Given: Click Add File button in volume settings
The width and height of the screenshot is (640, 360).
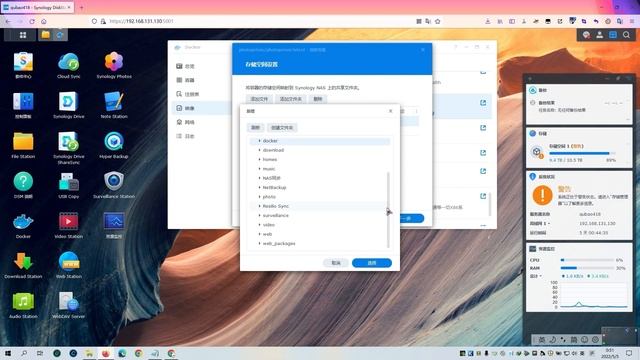Looking at the screenshot, I should coord(259,99).
